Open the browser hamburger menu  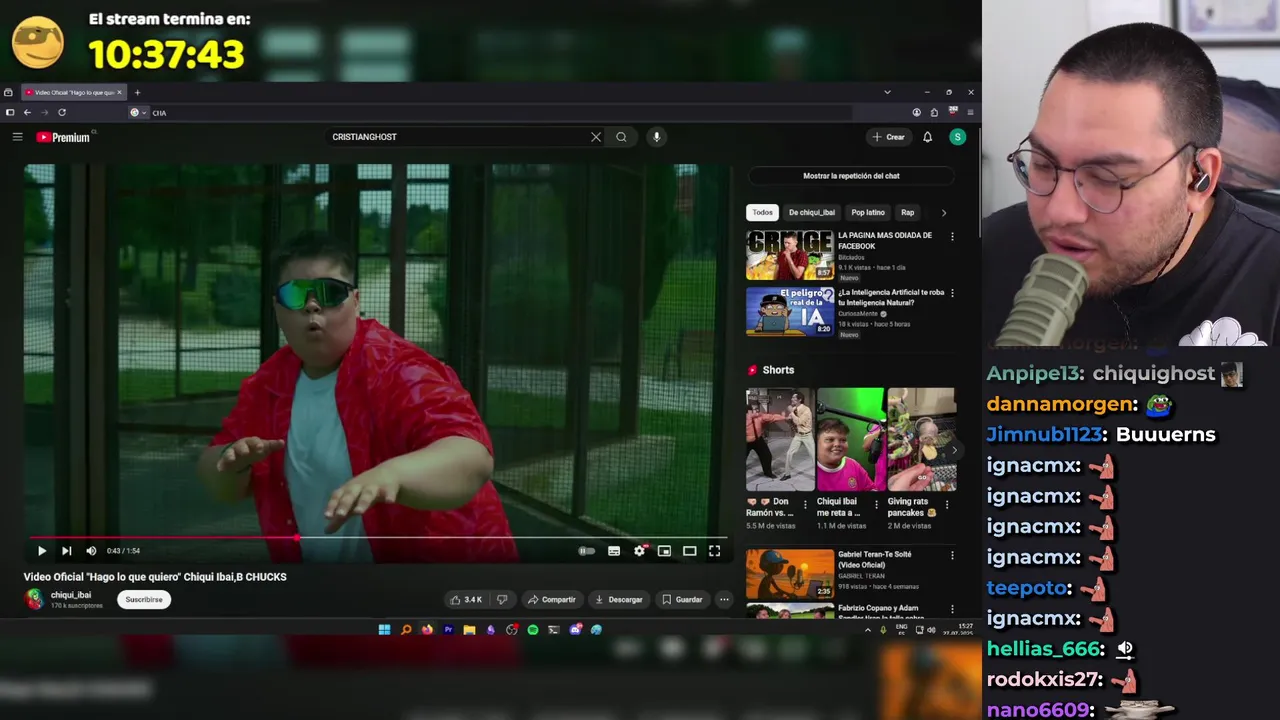click(970, 113)
